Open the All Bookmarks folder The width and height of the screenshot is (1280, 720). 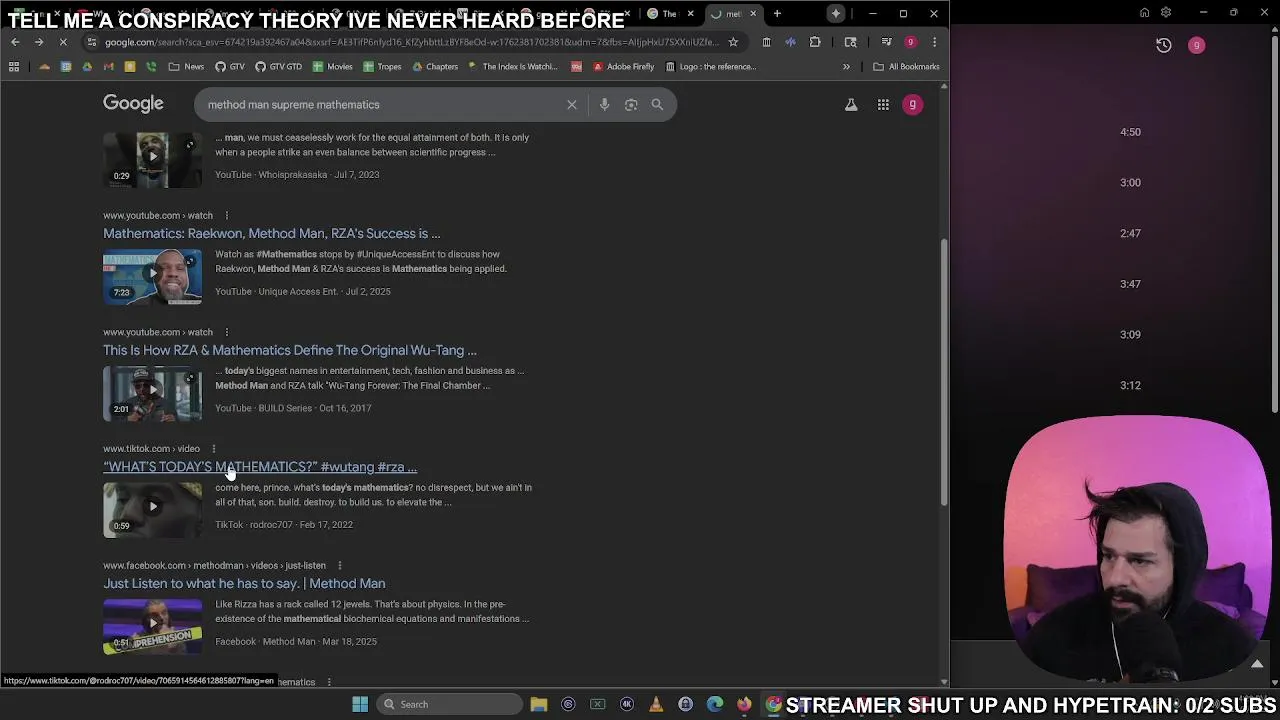point(906,67)
